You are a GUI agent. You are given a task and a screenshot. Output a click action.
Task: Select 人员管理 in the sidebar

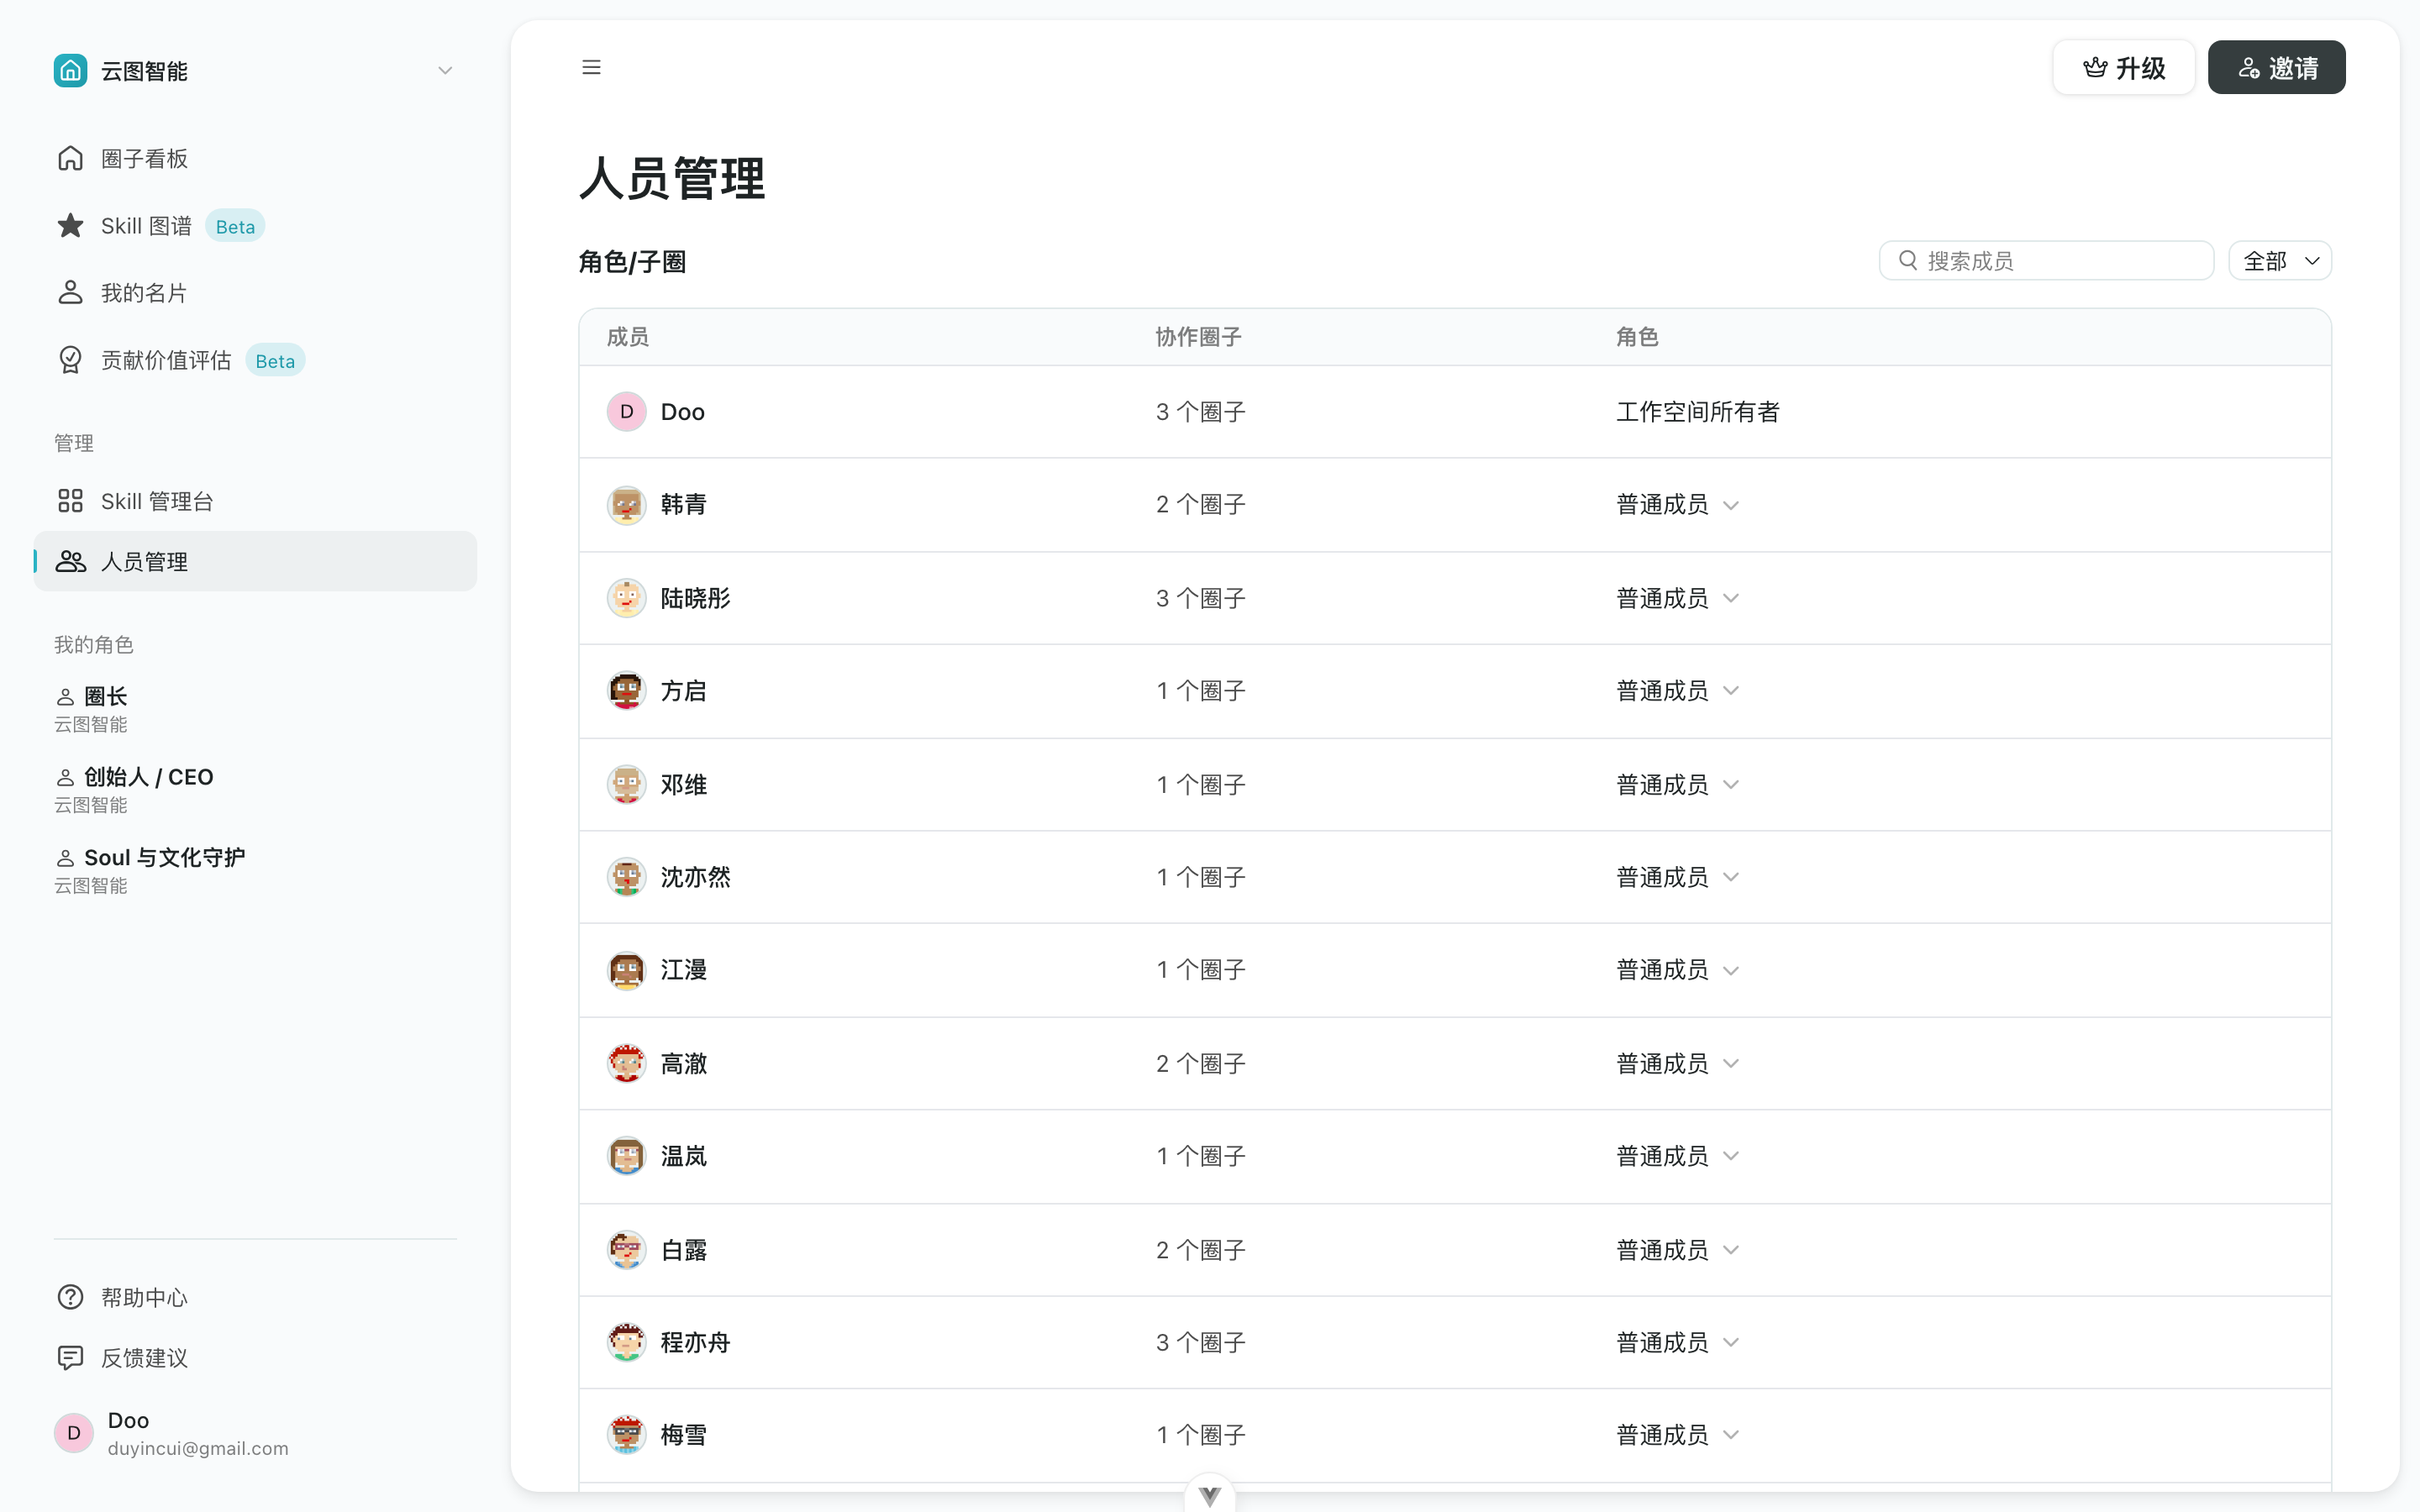pos(255,561)
